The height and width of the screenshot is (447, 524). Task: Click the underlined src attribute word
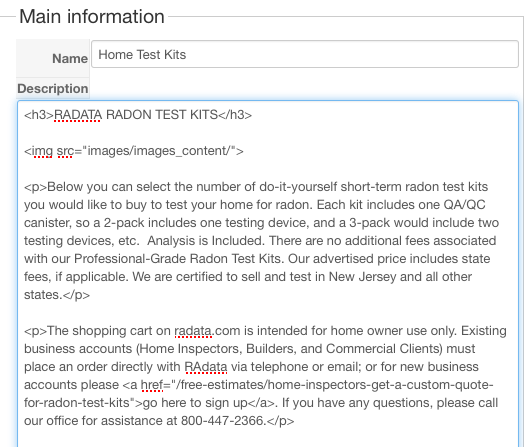pos(65,151)
